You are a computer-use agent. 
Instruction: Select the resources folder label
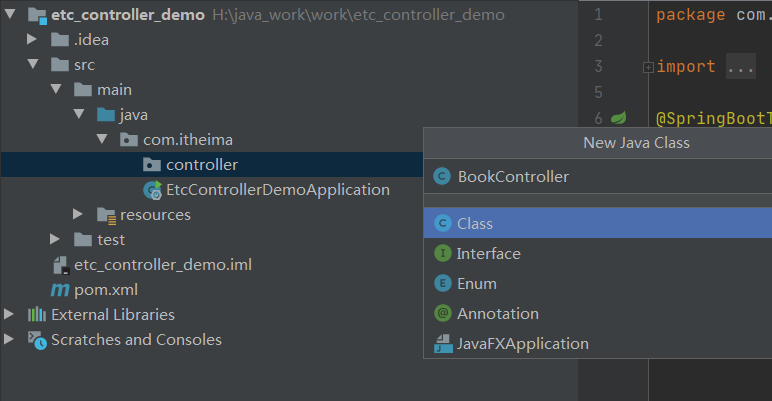tap(155, 215)
